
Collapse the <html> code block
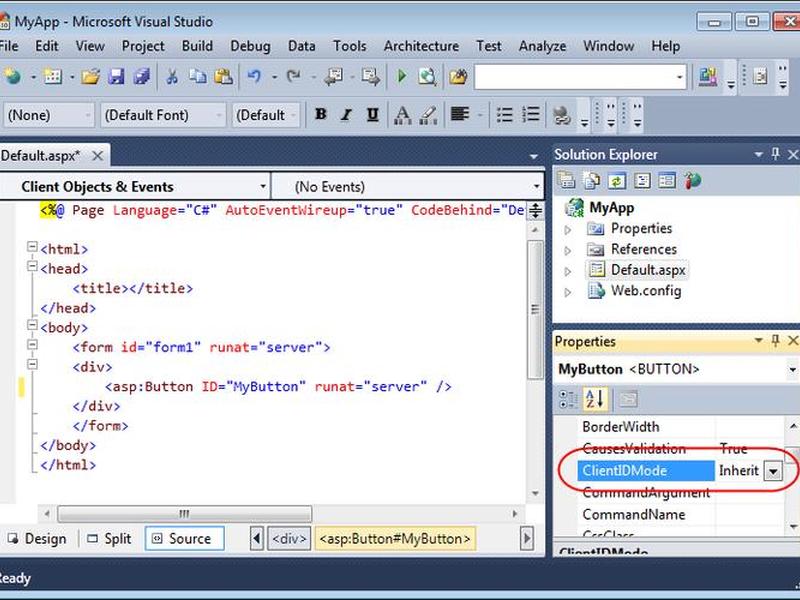[x=32, y=247]
